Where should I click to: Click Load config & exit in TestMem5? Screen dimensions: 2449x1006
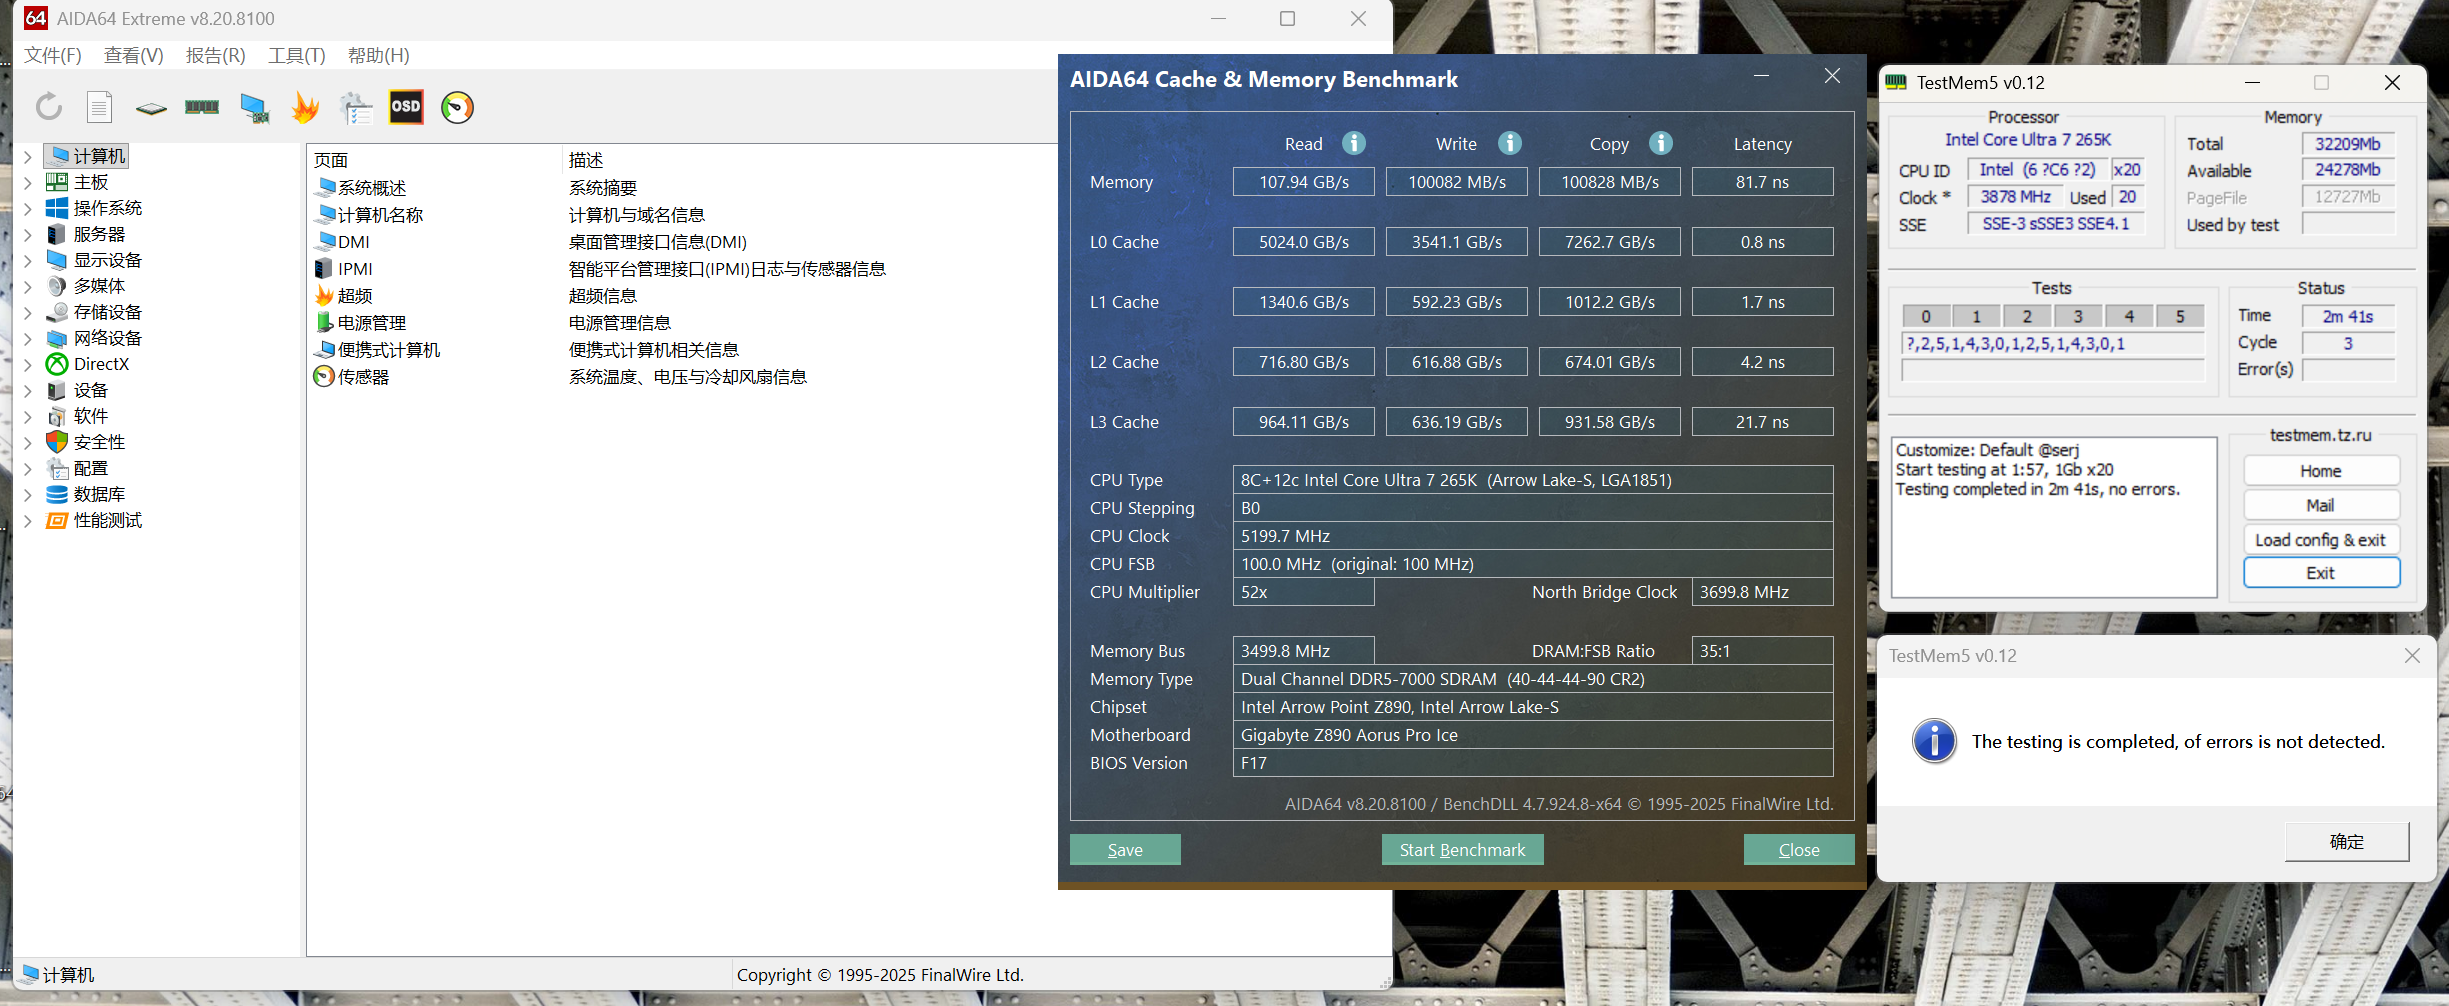click(x=2321, y=539)
